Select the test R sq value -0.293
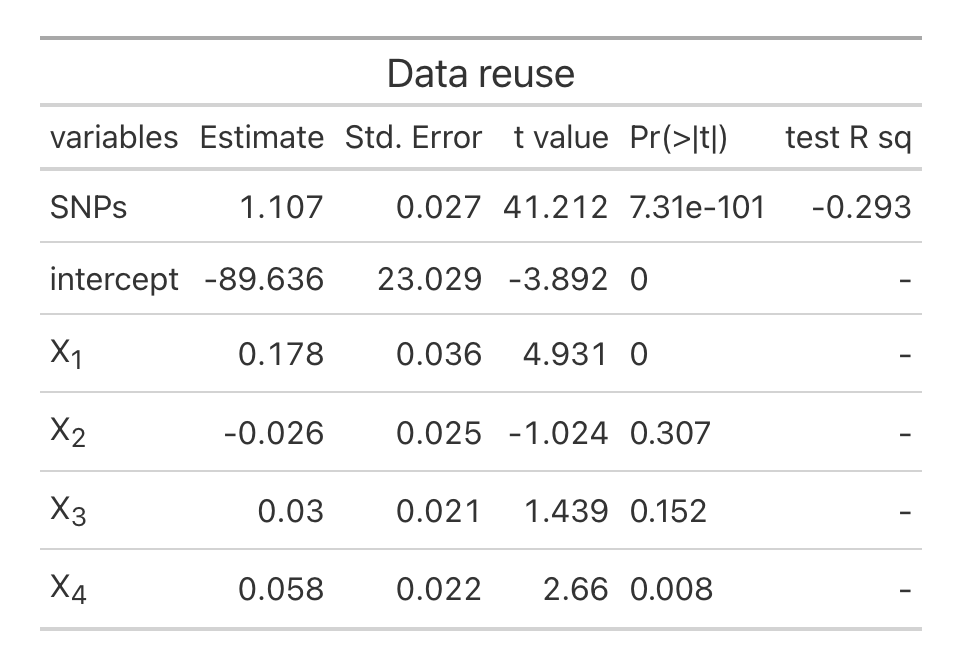Image resolution: width=962 pixels, height=666 pixels. [863, 207]
